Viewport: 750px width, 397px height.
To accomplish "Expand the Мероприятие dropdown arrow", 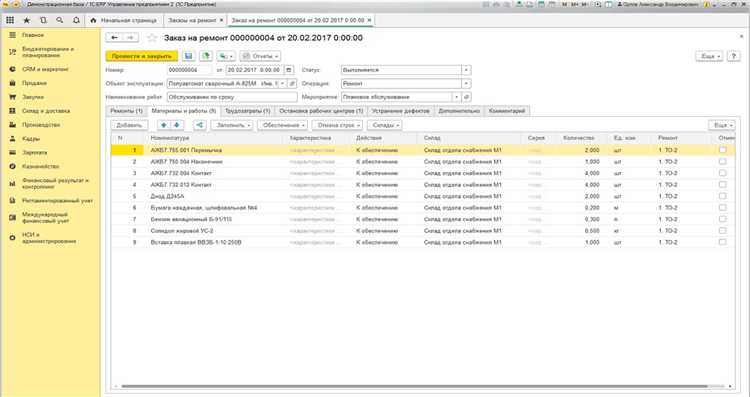I will [457, 97].
